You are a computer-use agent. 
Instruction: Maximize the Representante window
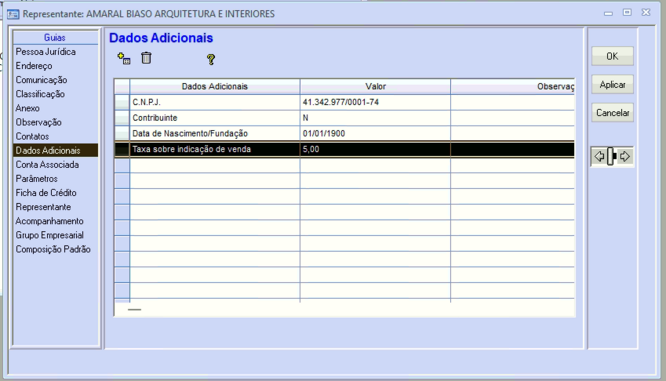[x=627, y=13]
